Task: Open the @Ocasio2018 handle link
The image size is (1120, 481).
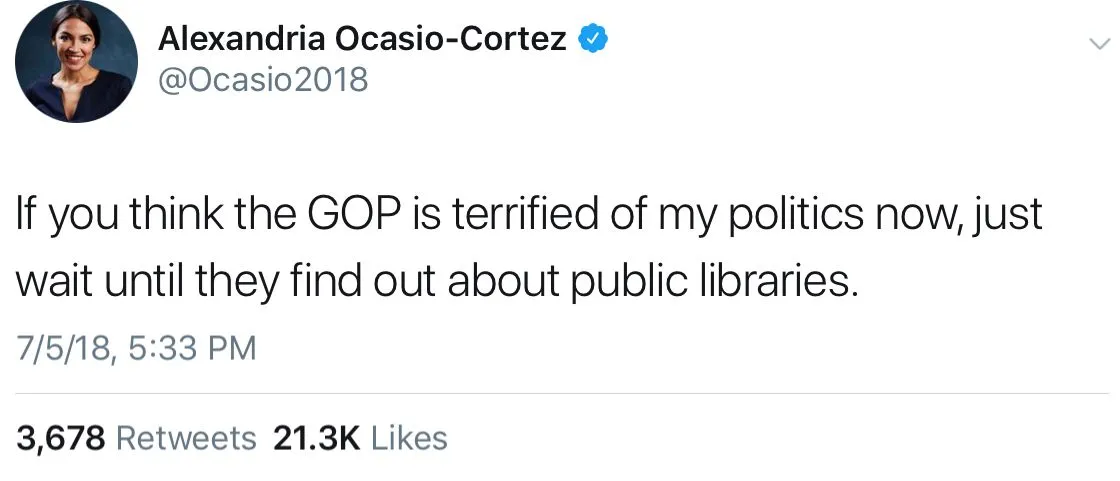Action: [x=263, y=79]
